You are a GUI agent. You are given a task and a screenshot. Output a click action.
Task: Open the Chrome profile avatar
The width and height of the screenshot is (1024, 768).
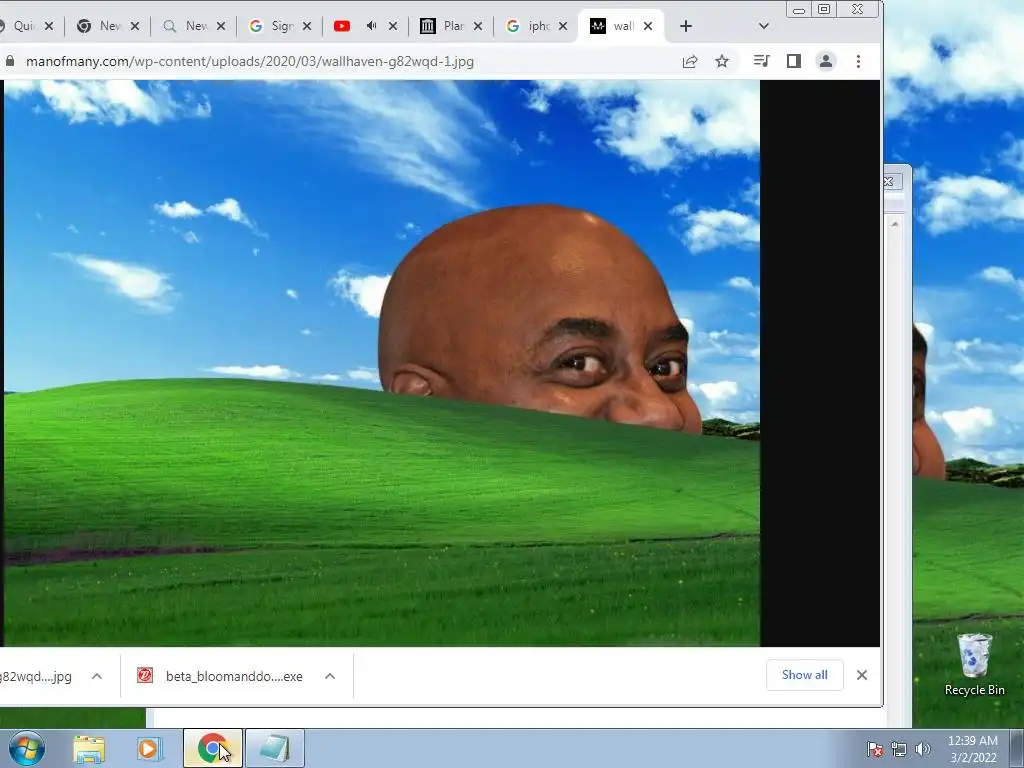(x=825, y=61)
